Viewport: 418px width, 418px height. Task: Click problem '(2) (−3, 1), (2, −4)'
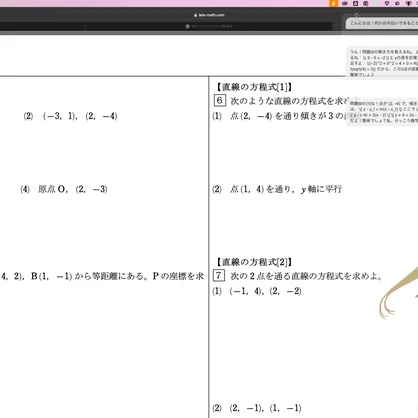(x=70, y=116)
